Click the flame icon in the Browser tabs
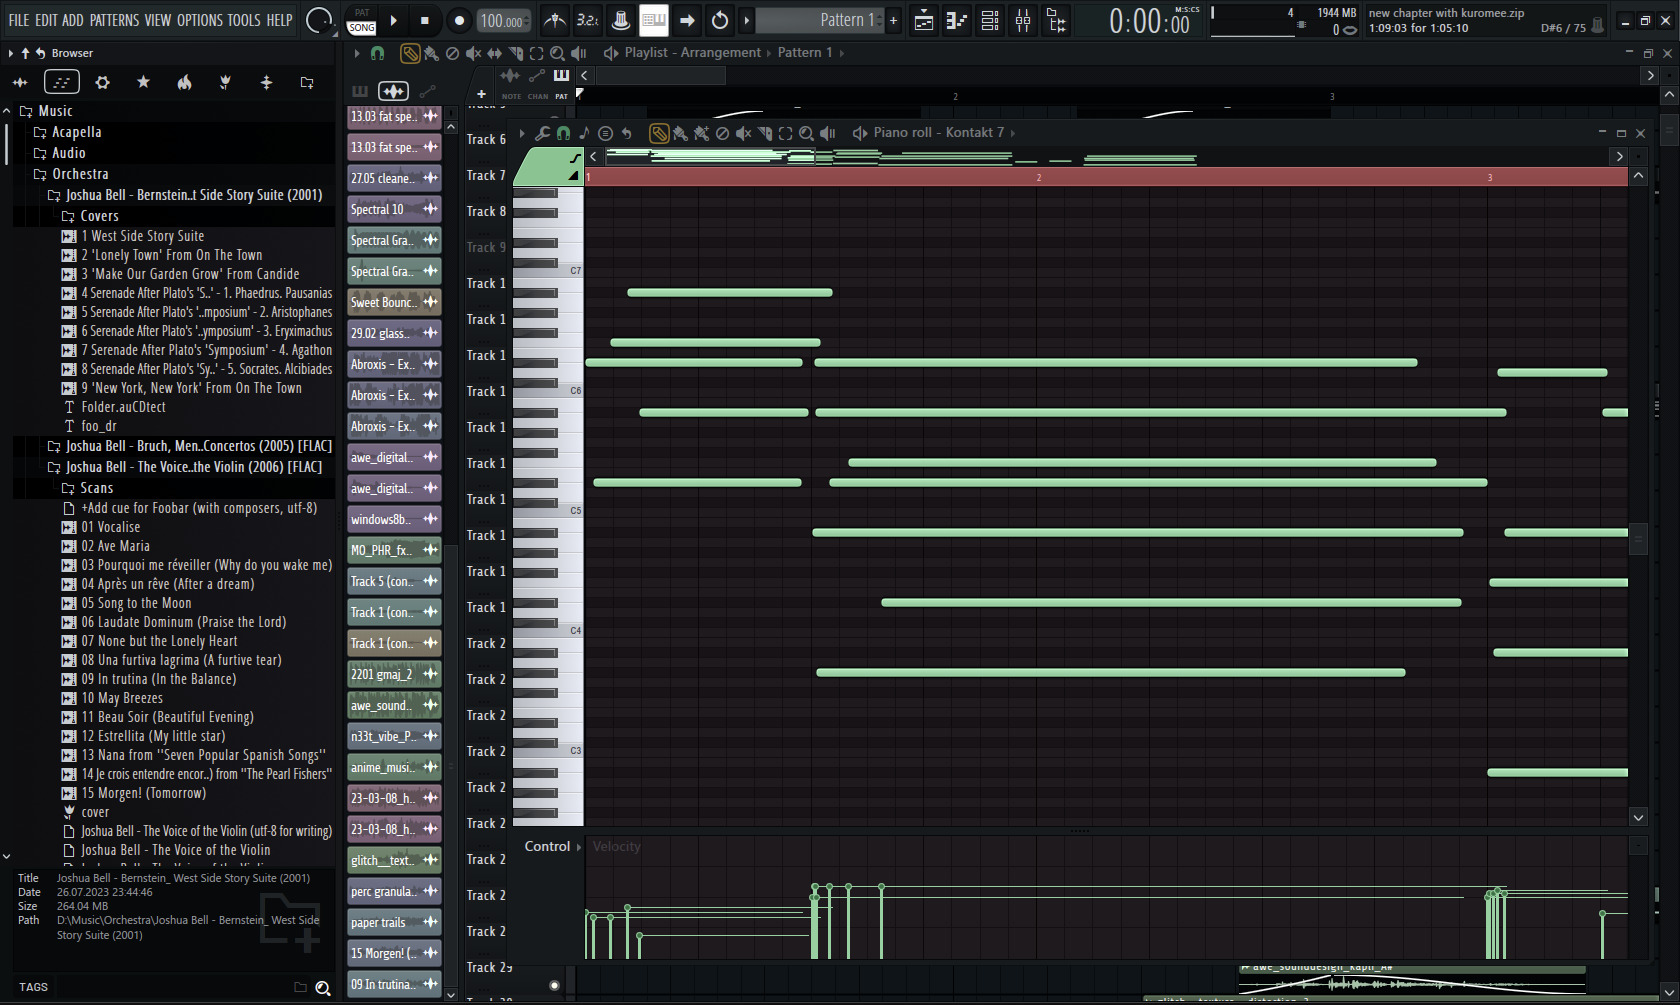The image size is (1680, 1005). click(x=184, y=82)
